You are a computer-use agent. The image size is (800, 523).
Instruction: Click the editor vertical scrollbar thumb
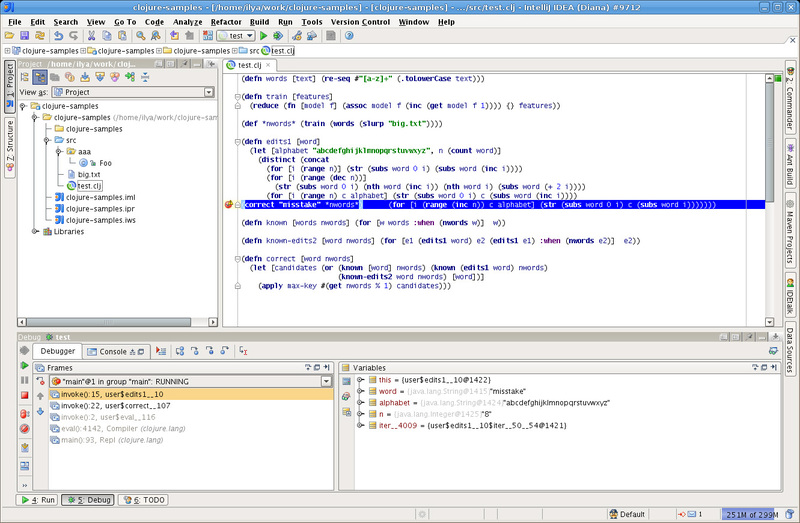click(769, 144)
